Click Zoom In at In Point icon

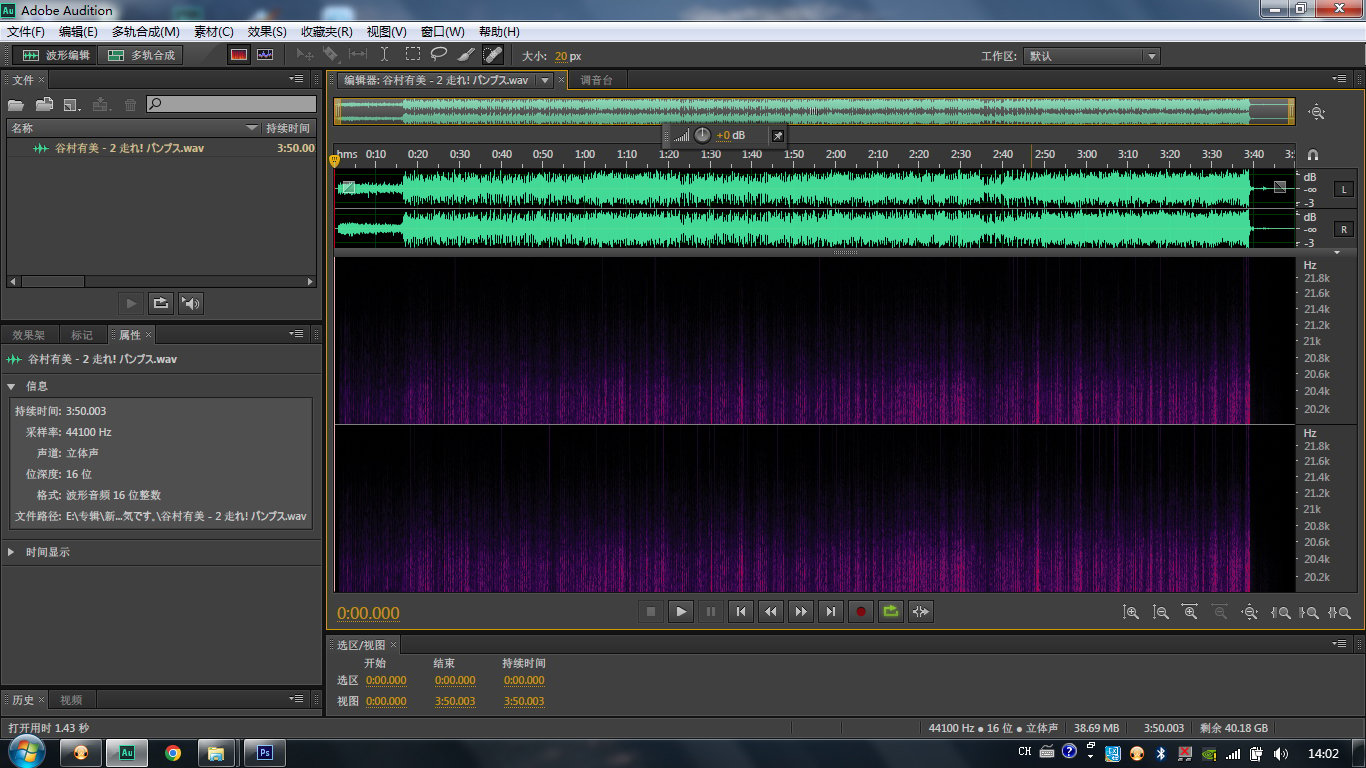pos(1280,612)
